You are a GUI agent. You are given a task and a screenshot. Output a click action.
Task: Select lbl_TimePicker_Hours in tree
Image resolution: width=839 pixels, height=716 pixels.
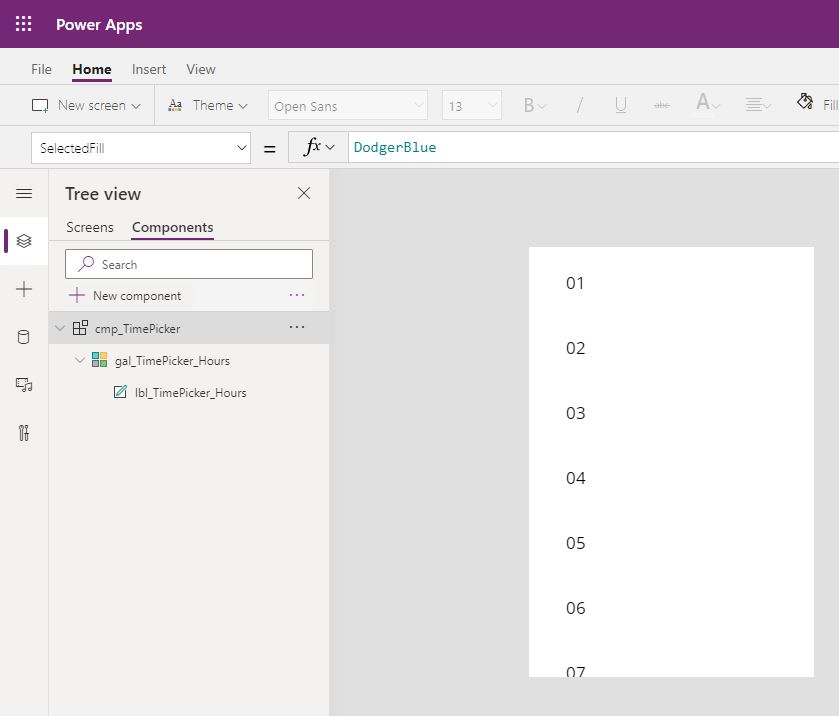[190, 393]
